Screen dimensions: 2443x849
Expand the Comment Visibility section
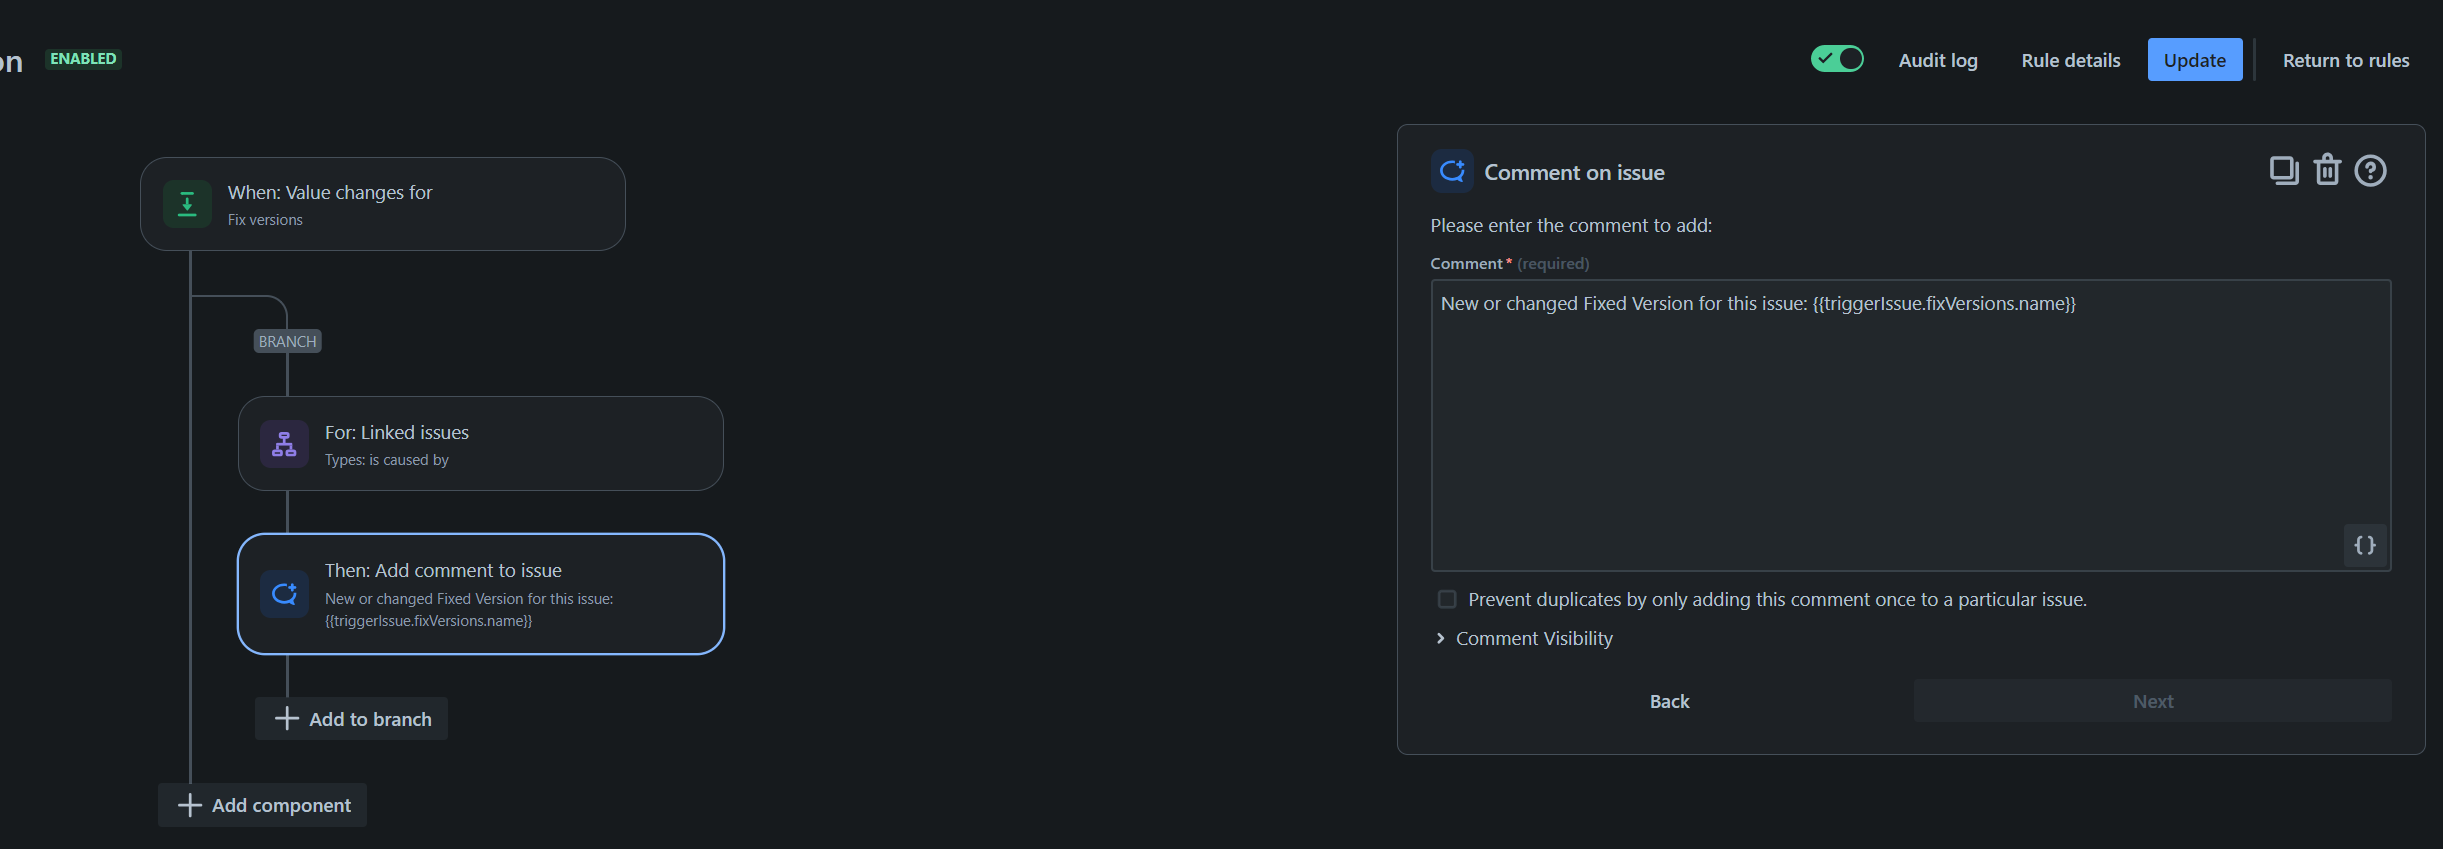1534,638
